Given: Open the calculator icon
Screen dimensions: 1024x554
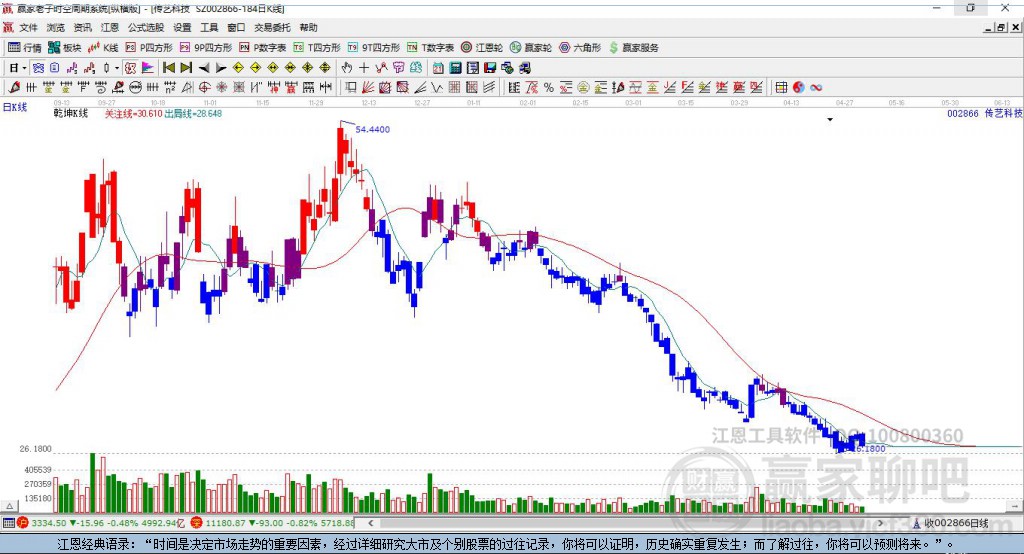Looking at the screenshot, I should click(456, 68).
